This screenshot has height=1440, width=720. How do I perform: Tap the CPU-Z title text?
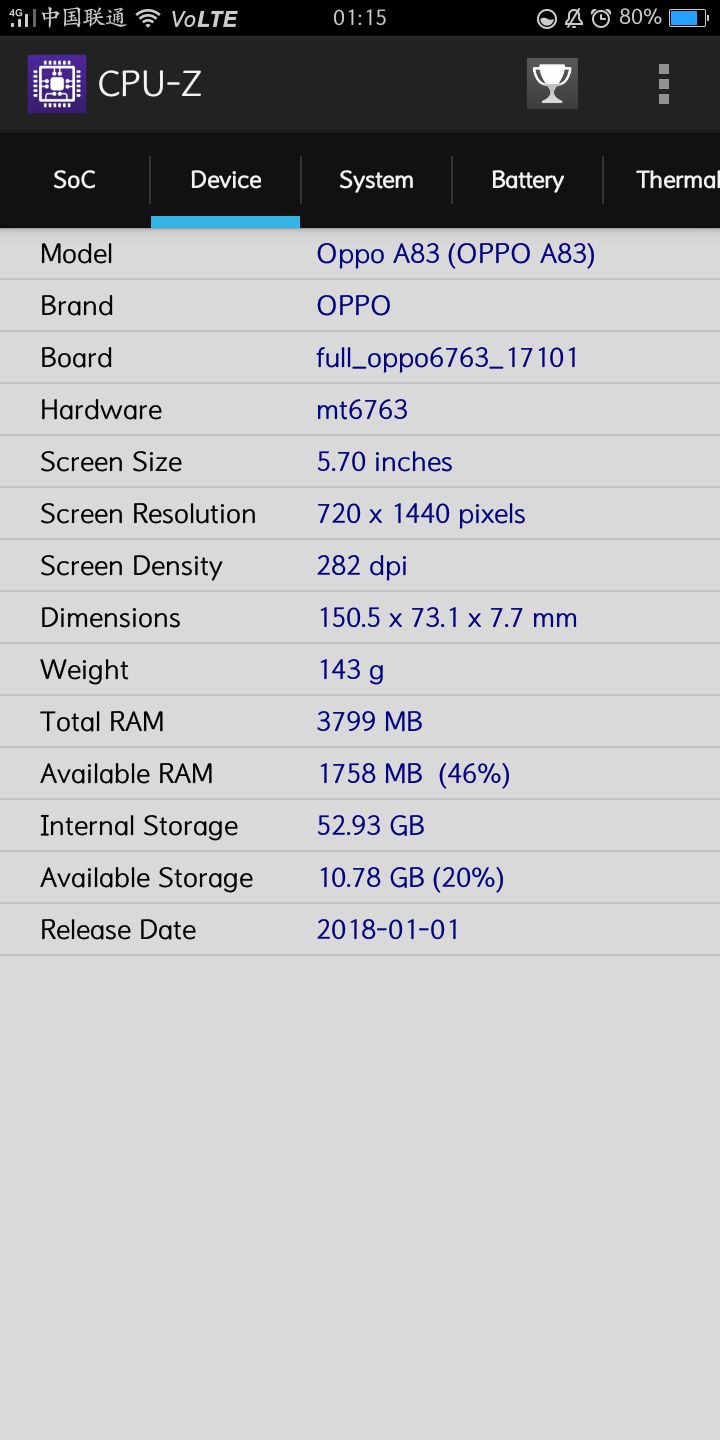(x=150, y=84)
